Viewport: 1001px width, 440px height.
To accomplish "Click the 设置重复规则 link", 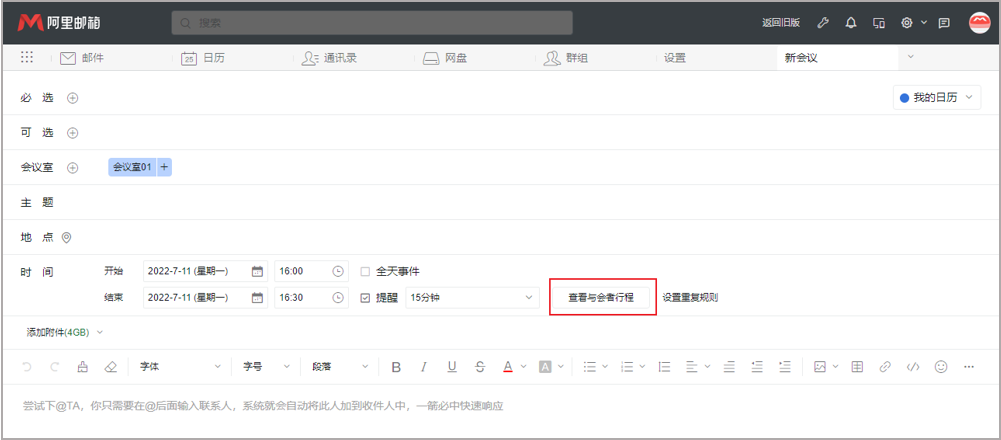I will click(690, 297).
